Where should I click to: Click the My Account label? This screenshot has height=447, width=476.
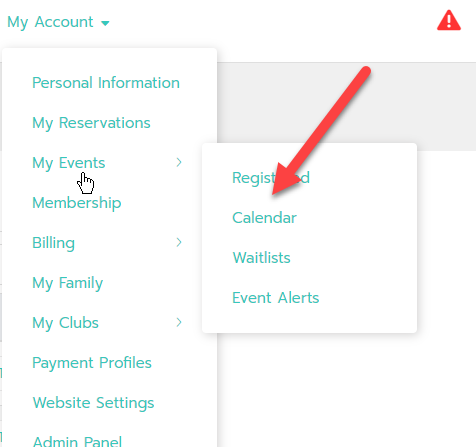click(x=50, y=22)
